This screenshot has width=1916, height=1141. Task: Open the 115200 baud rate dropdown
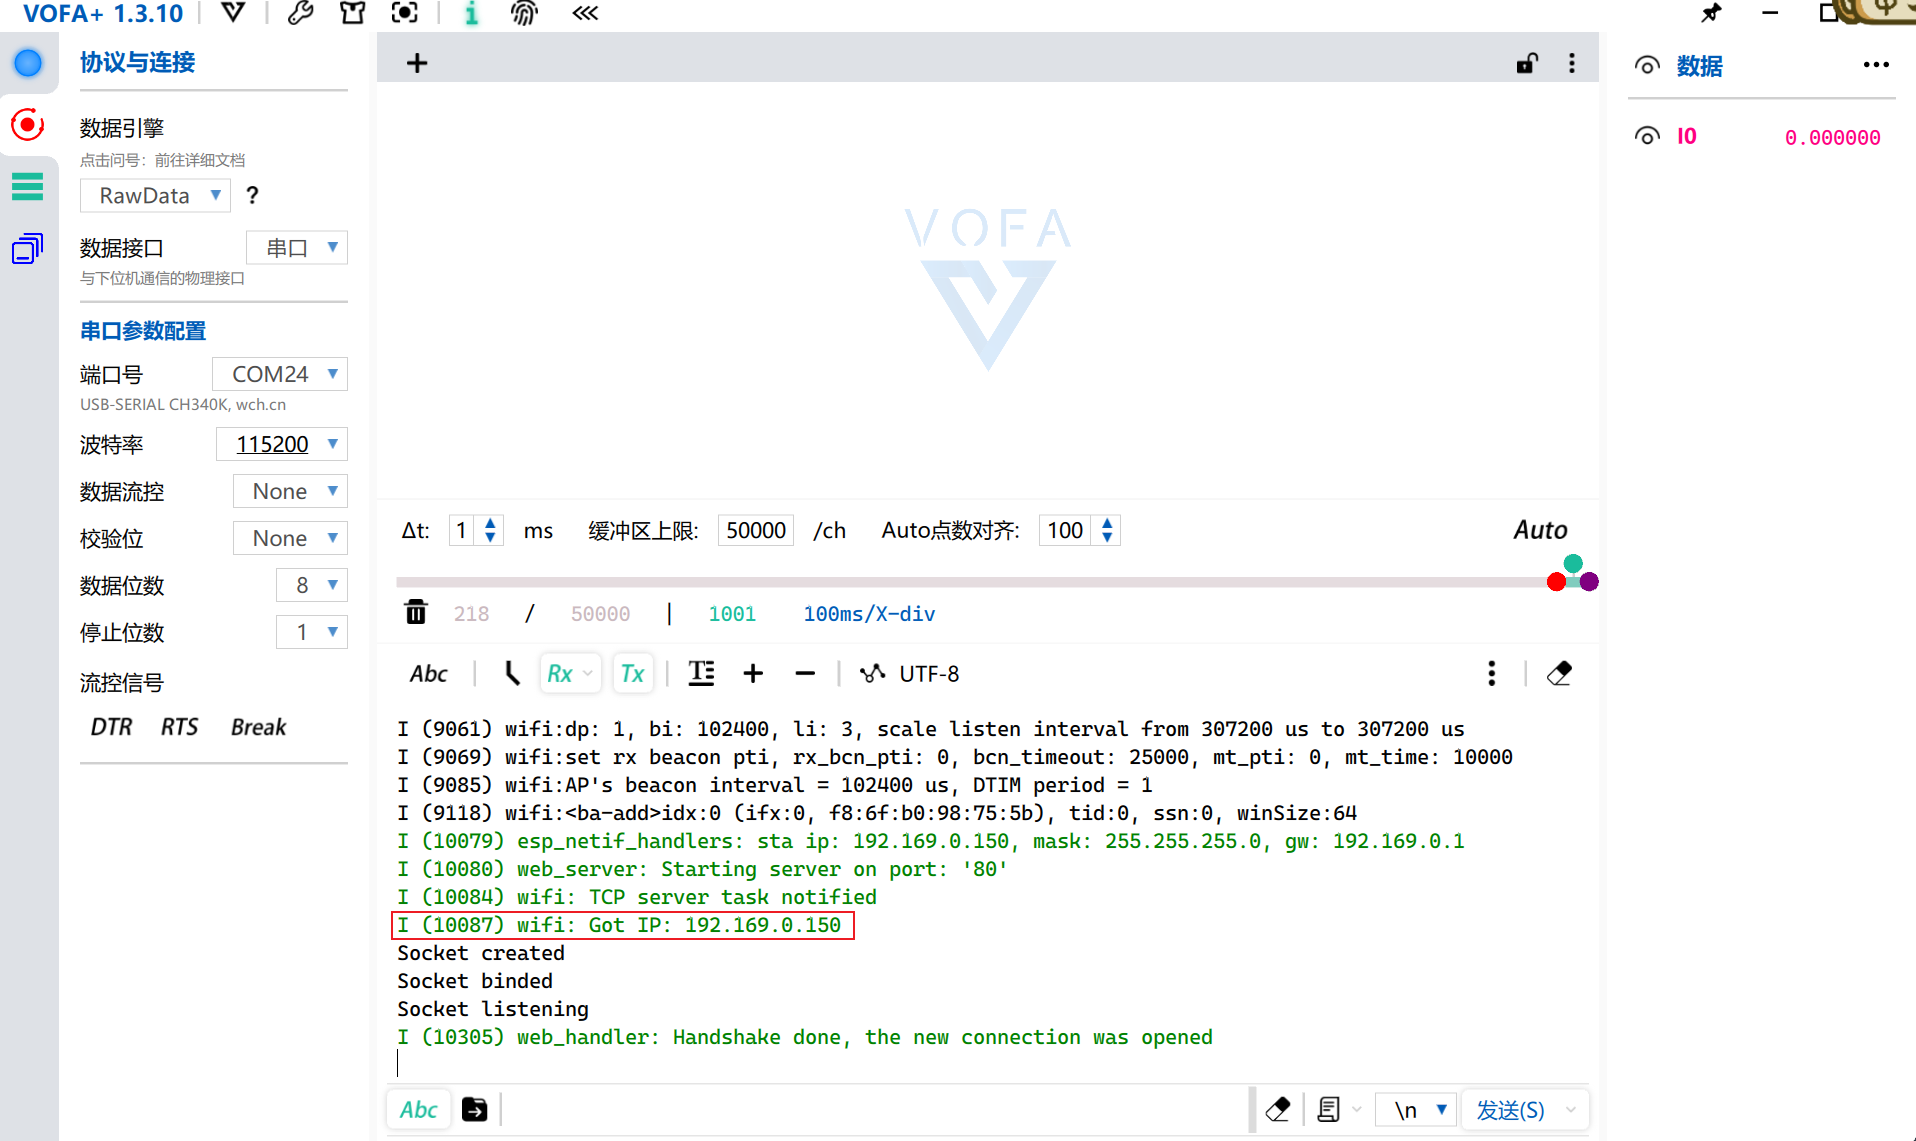tap(282, 444)
